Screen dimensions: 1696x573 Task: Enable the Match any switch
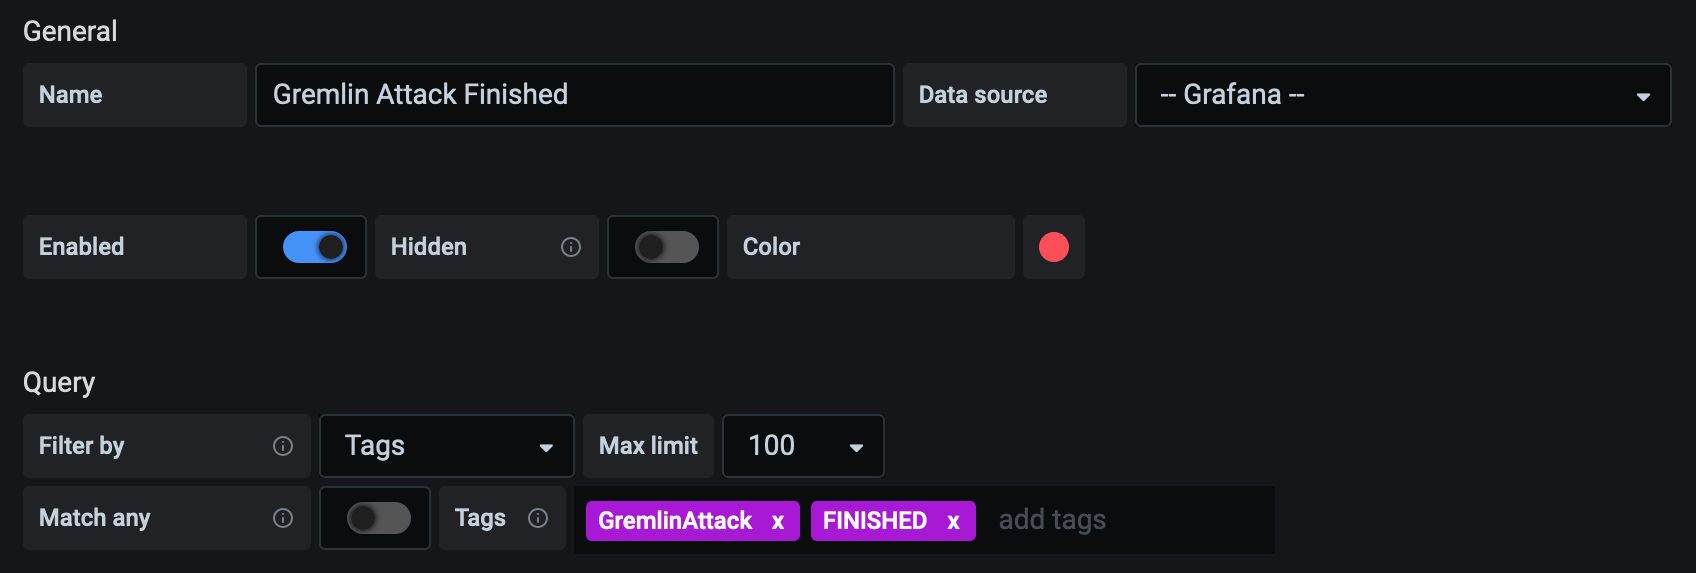click(x=379, y=518)
